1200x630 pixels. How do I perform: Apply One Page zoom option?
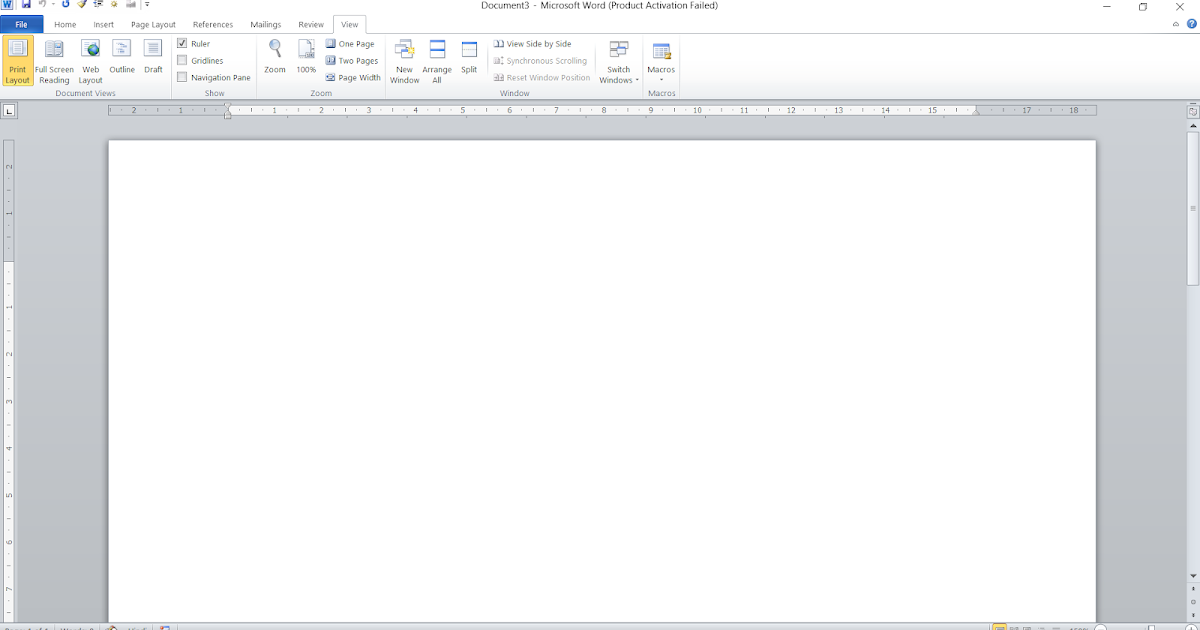click(351, 43)
